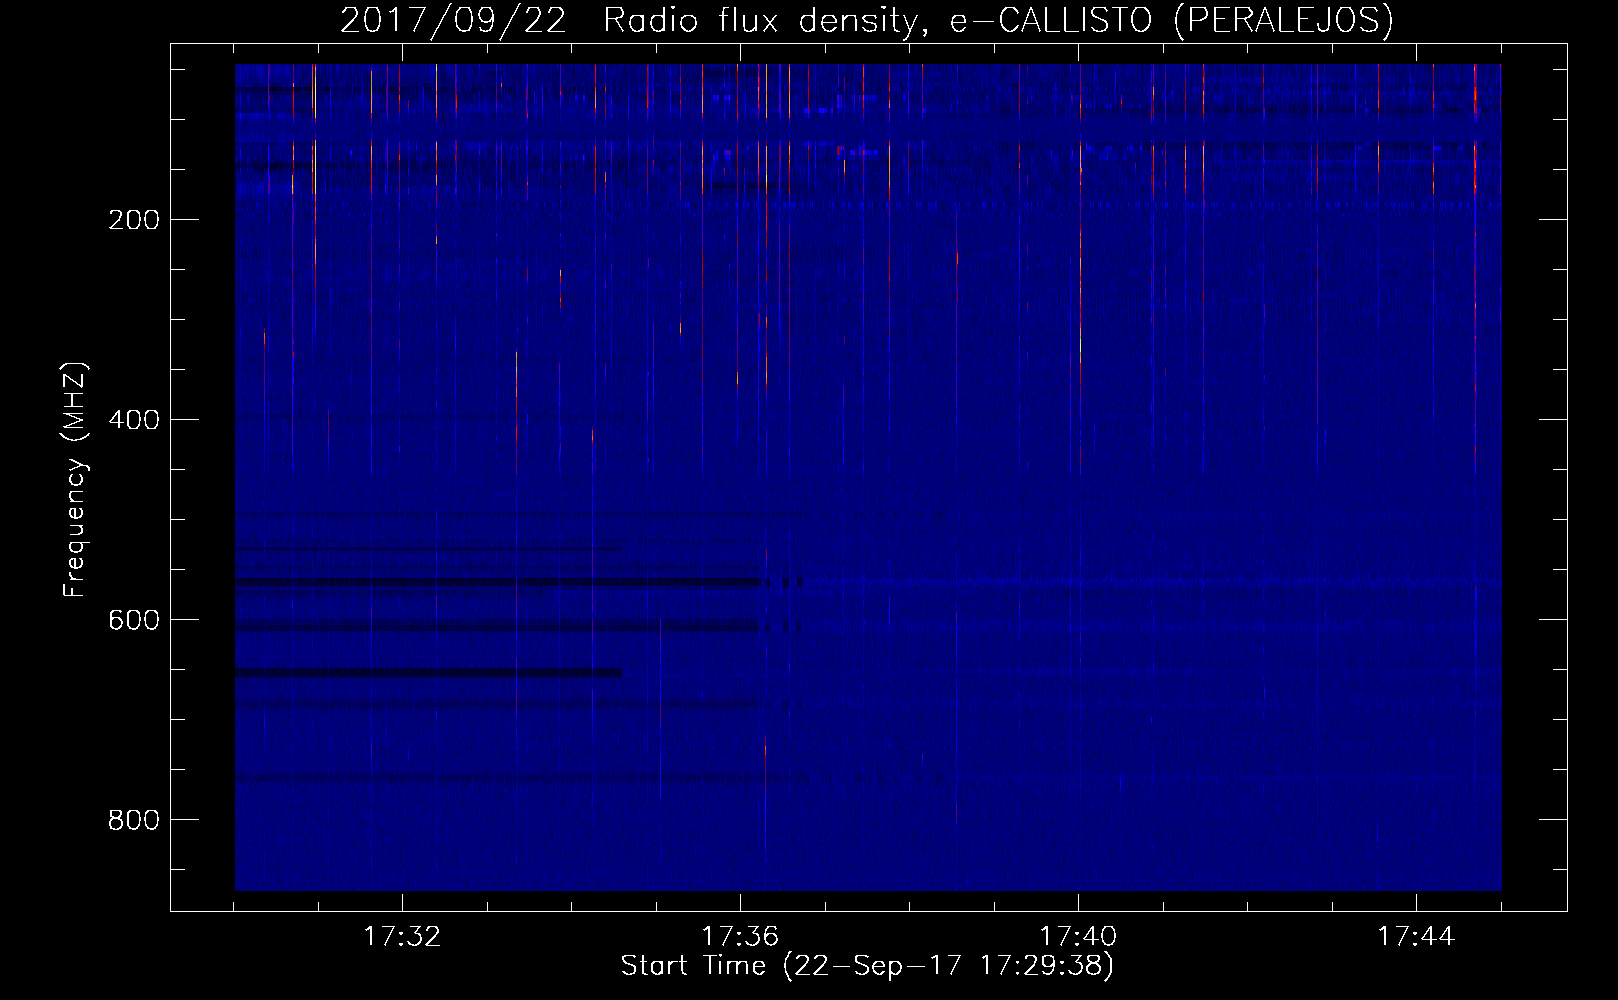Image resolution: width=1618 pixels, height=1000 pixels.
Task: Click the 17:32 time tick label
Action: tap(402, 937)
